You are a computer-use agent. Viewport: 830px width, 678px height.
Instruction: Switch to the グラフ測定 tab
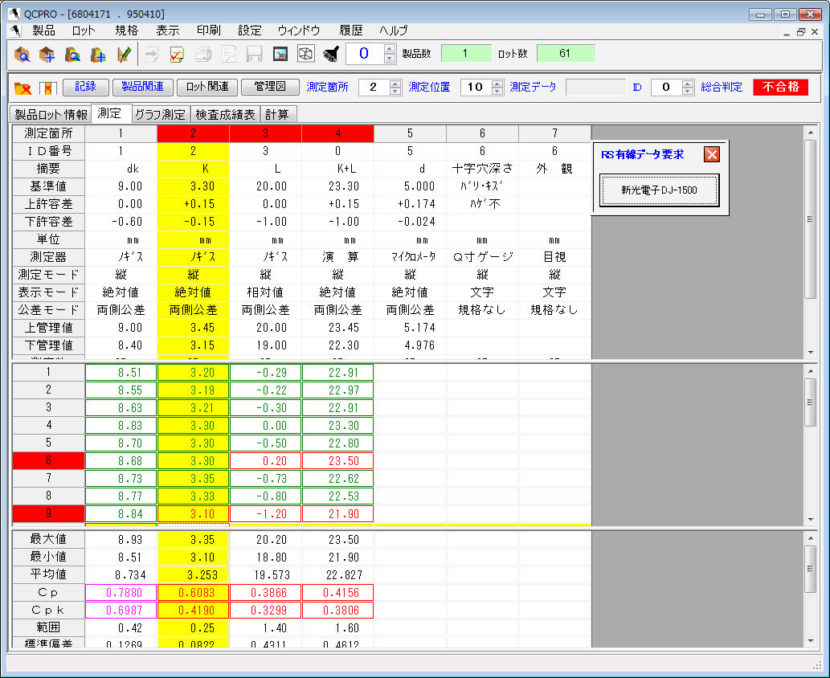click(160, 114)
